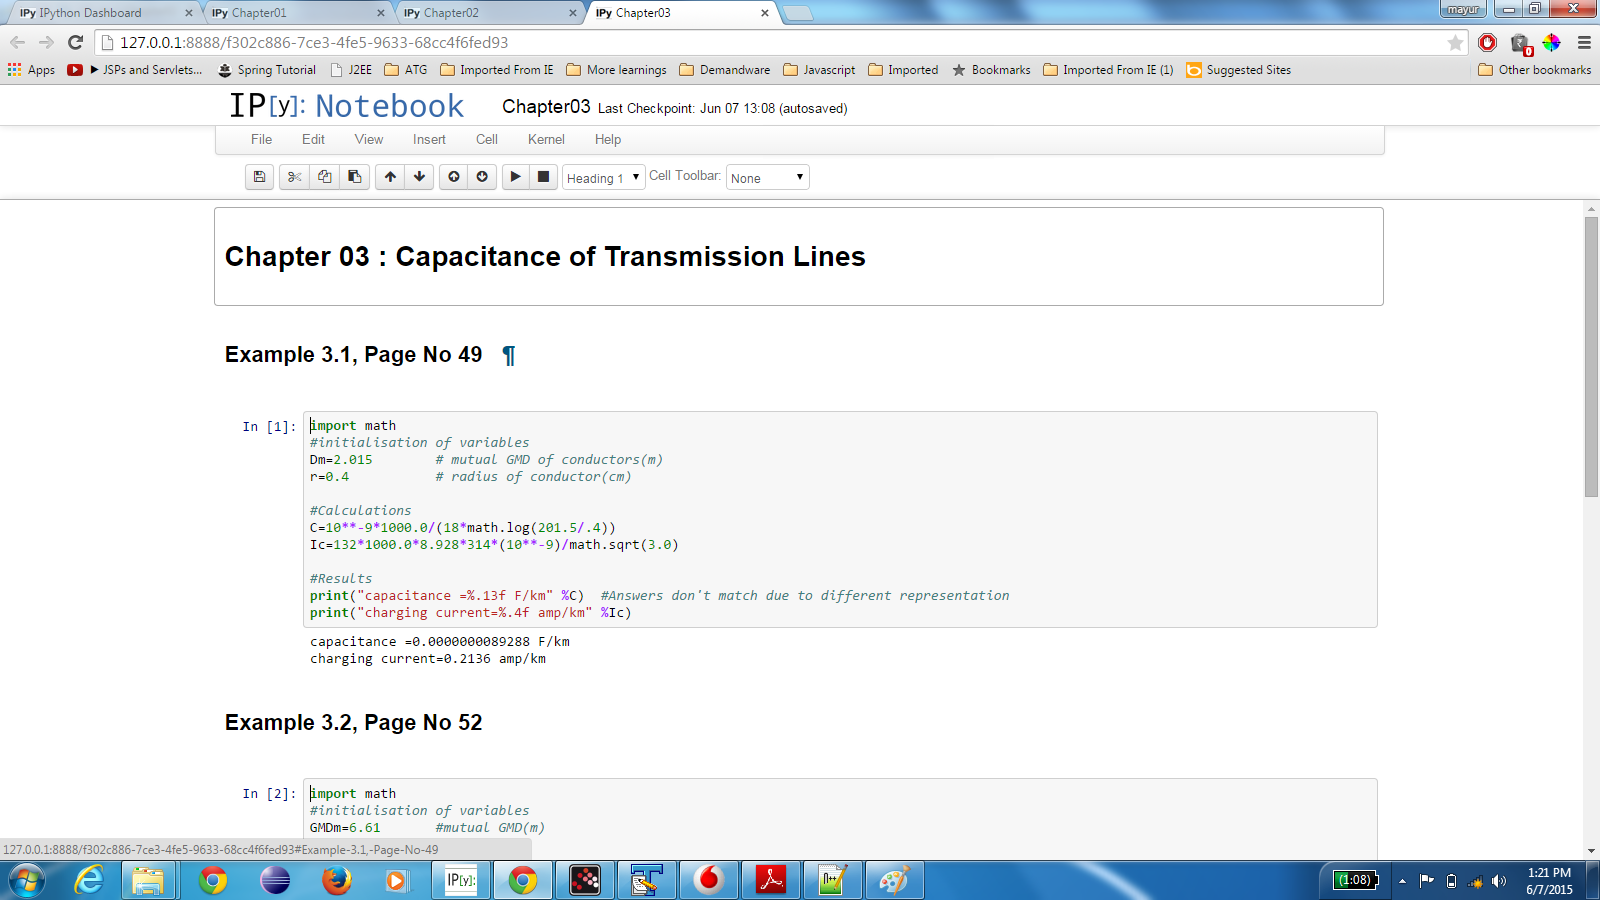Screen dimensions: 1600x900
Task: Open the Insert menu
Action: pos(429,140)
